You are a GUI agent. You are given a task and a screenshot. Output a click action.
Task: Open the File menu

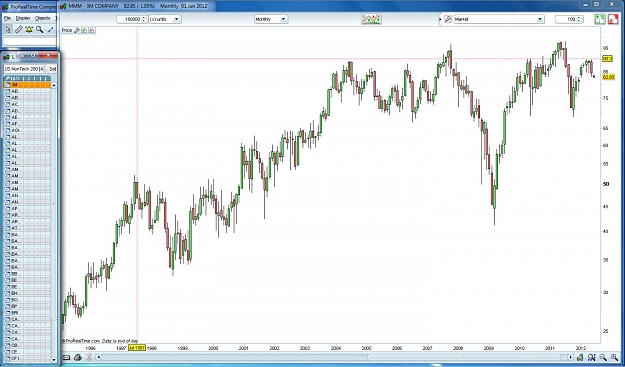point(7,18)
